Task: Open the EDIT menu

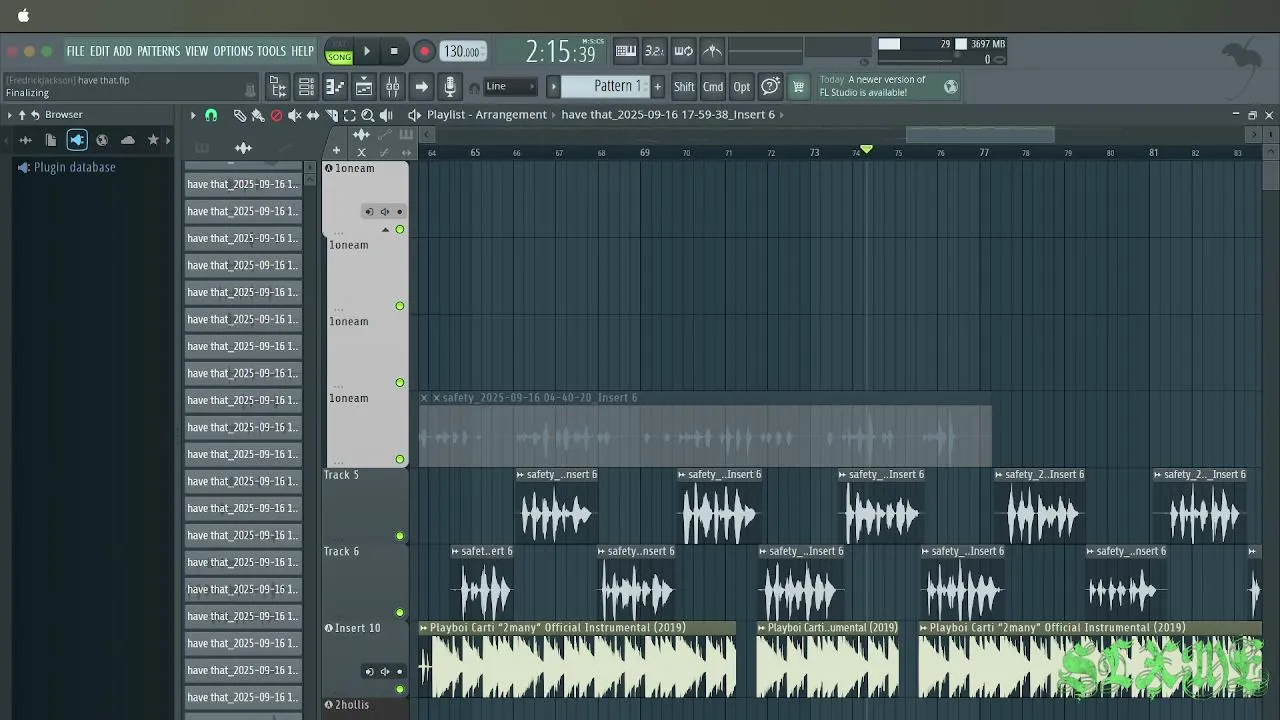Action: pos(100,51)
